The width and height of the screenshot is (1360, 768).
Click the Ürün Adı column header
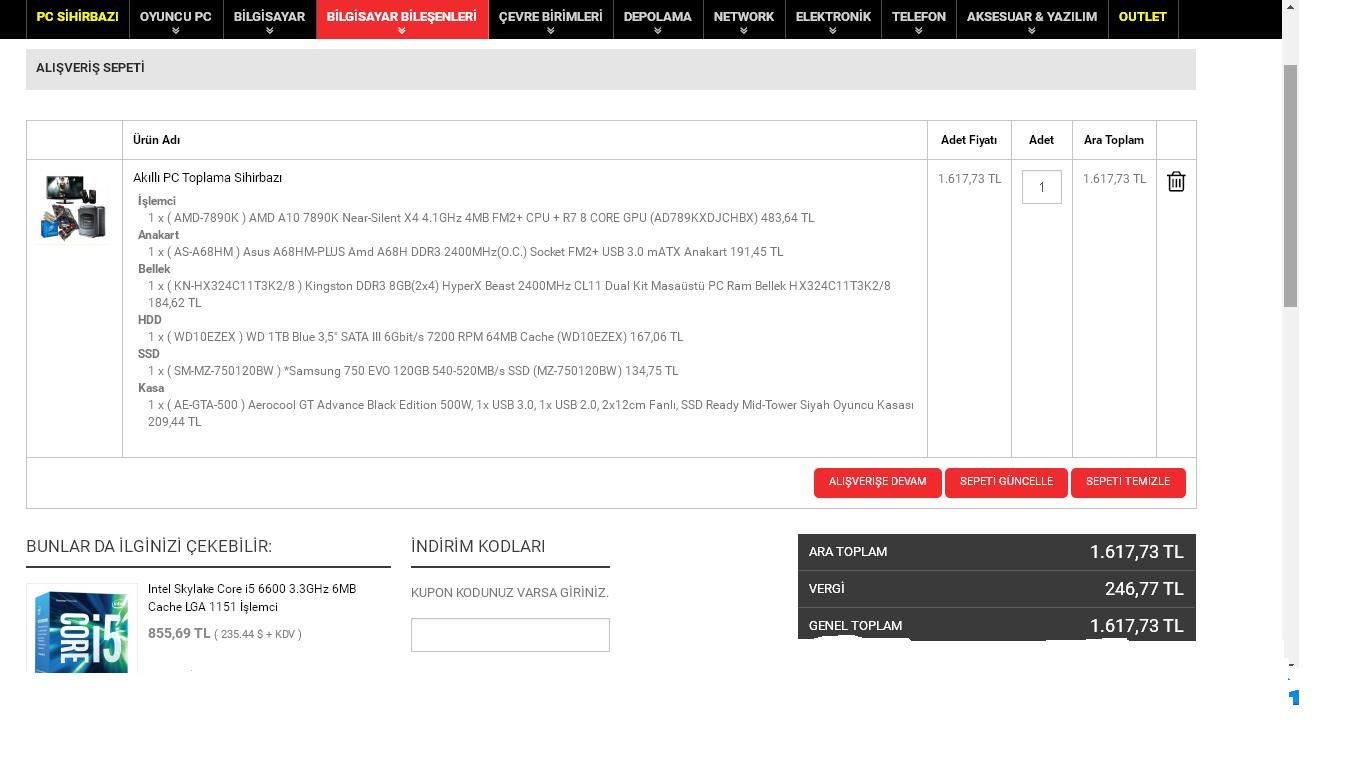156,140
